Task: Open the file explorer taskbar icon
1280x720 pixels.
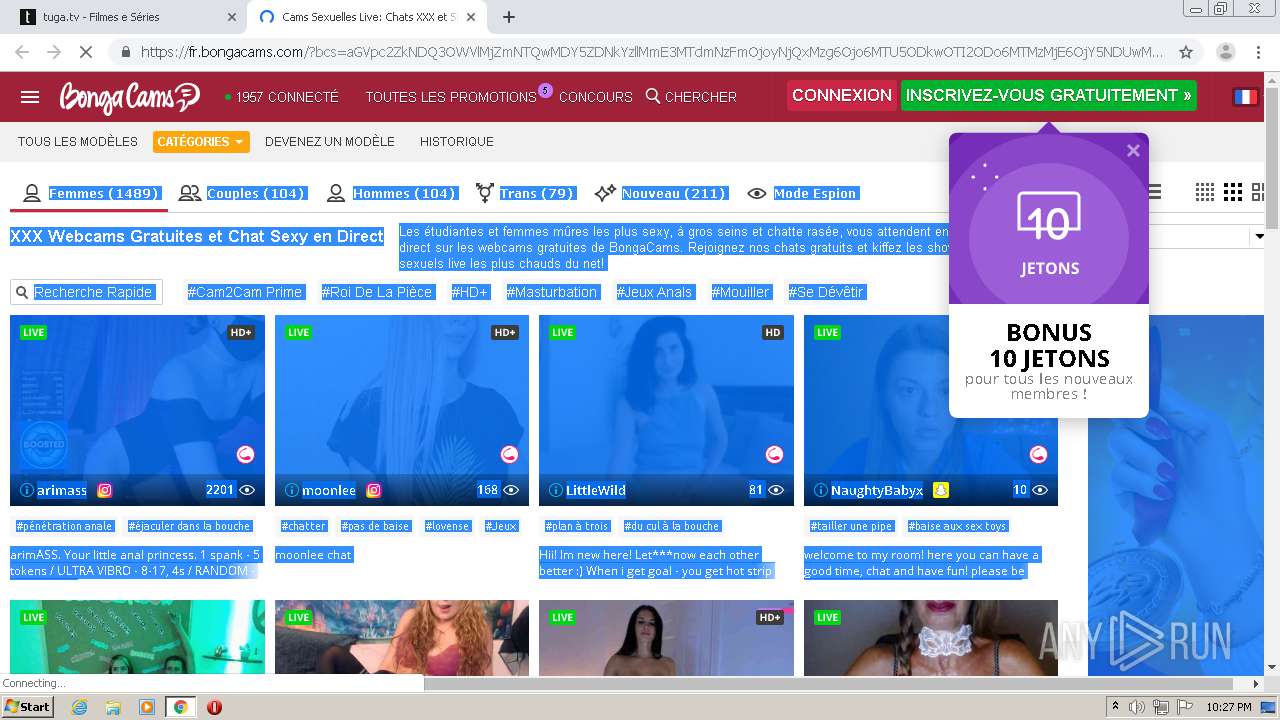Action: pyautogui.click(x=113, y=707)
